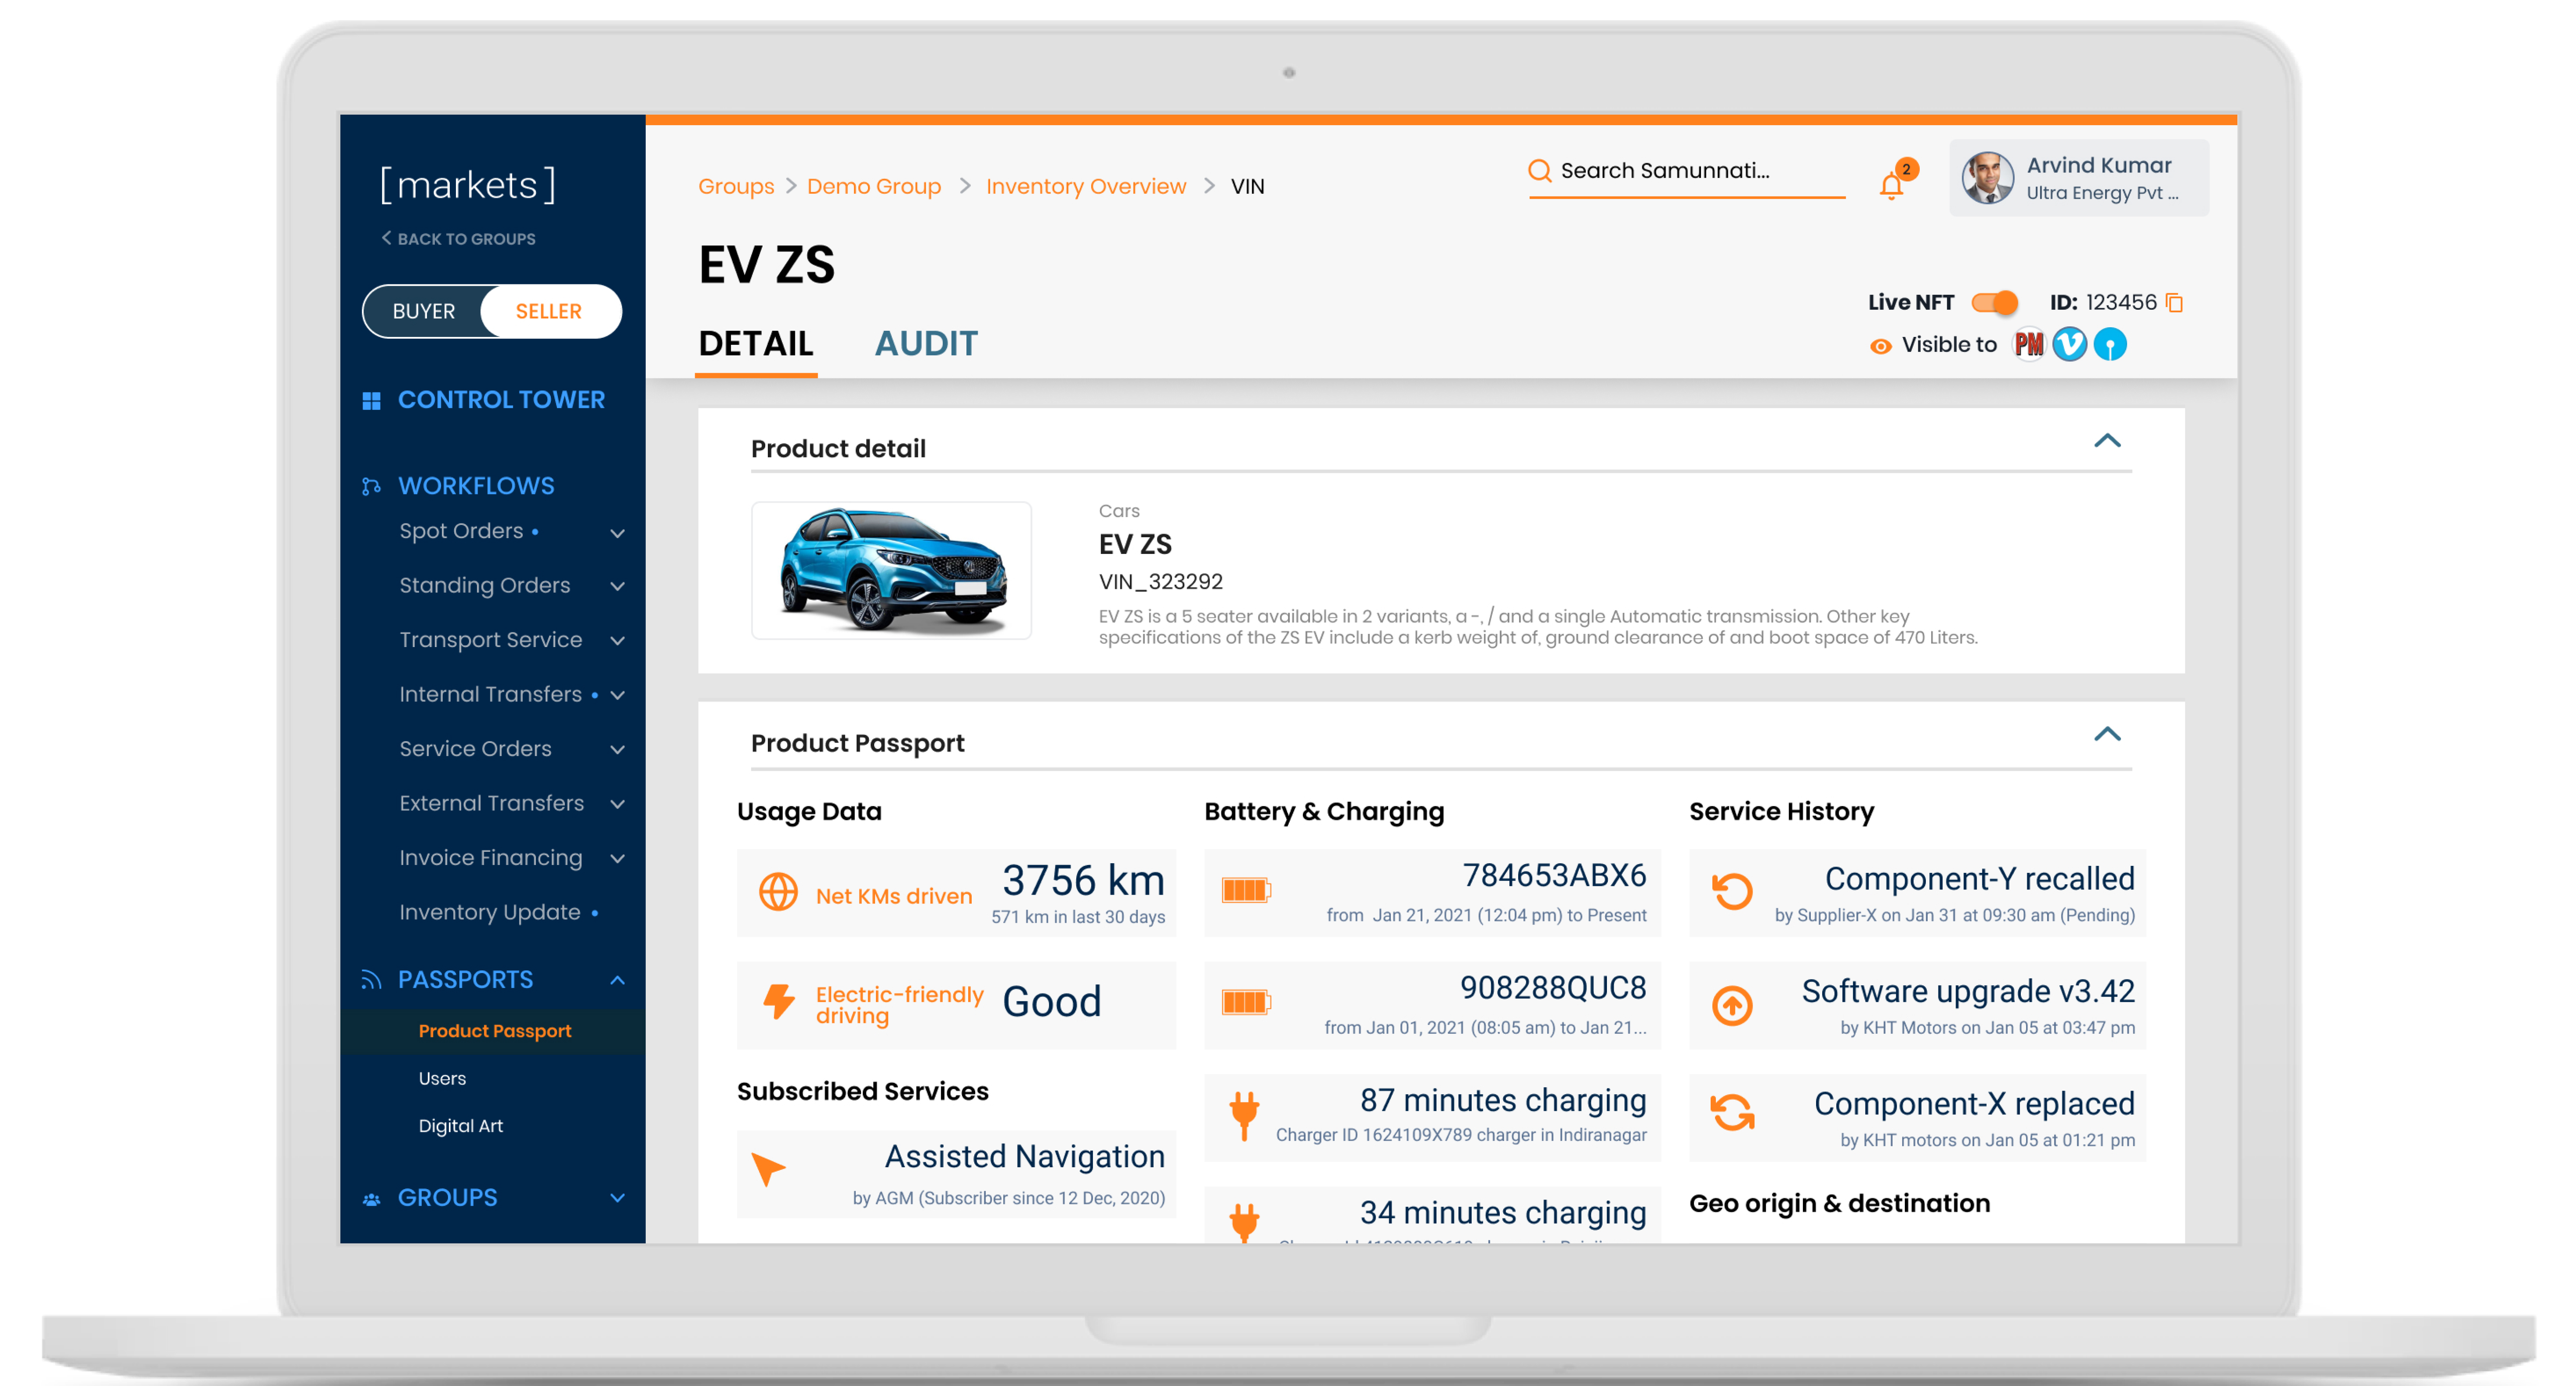Click the upload icon for Software upgrade v3.42
The height and width of the screenshot is (1386, 2576).
1732,1005
